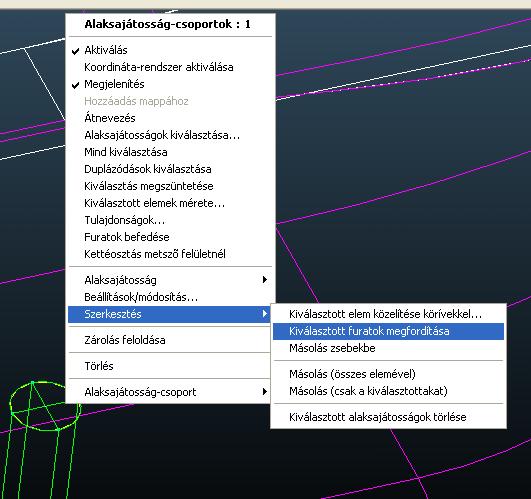Open Kiválasztott elemek mérete… entry
531x499 pixels.
click(x=169, y=203)
